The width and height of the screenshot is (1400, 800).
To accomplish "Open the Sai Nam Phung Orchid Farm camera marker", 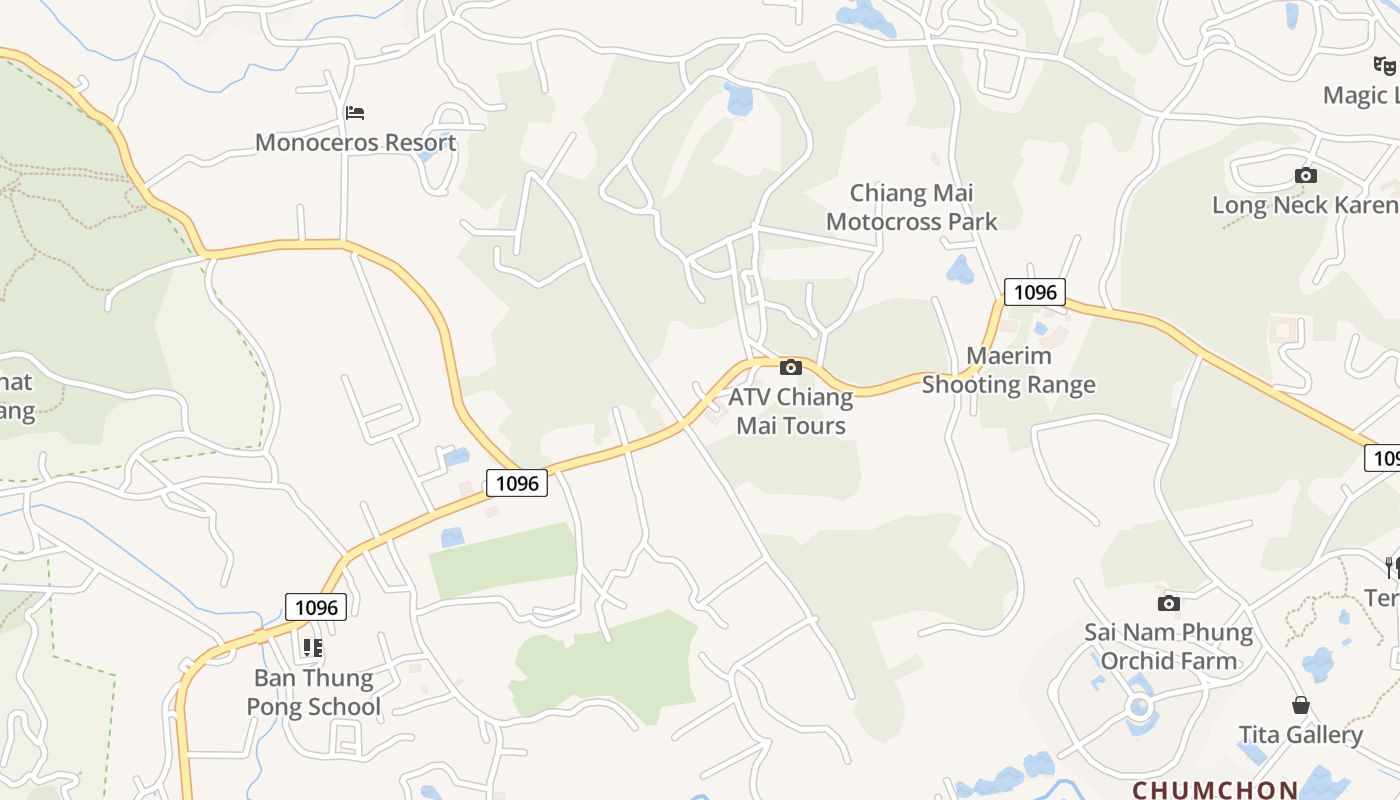I will click(1168, 603).
